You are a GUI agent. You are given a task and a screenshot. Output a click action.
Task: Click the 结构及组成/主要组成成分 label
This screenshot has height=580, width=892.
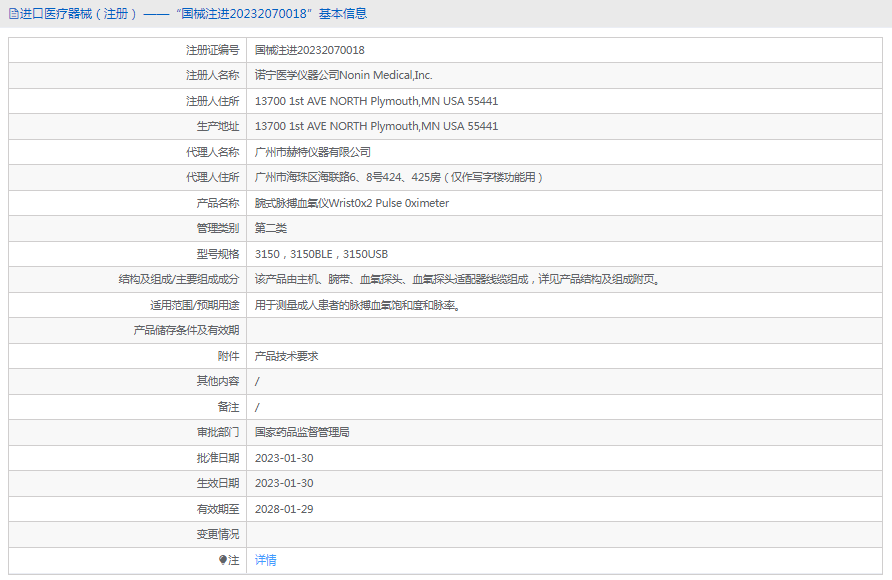click(179, 279)
